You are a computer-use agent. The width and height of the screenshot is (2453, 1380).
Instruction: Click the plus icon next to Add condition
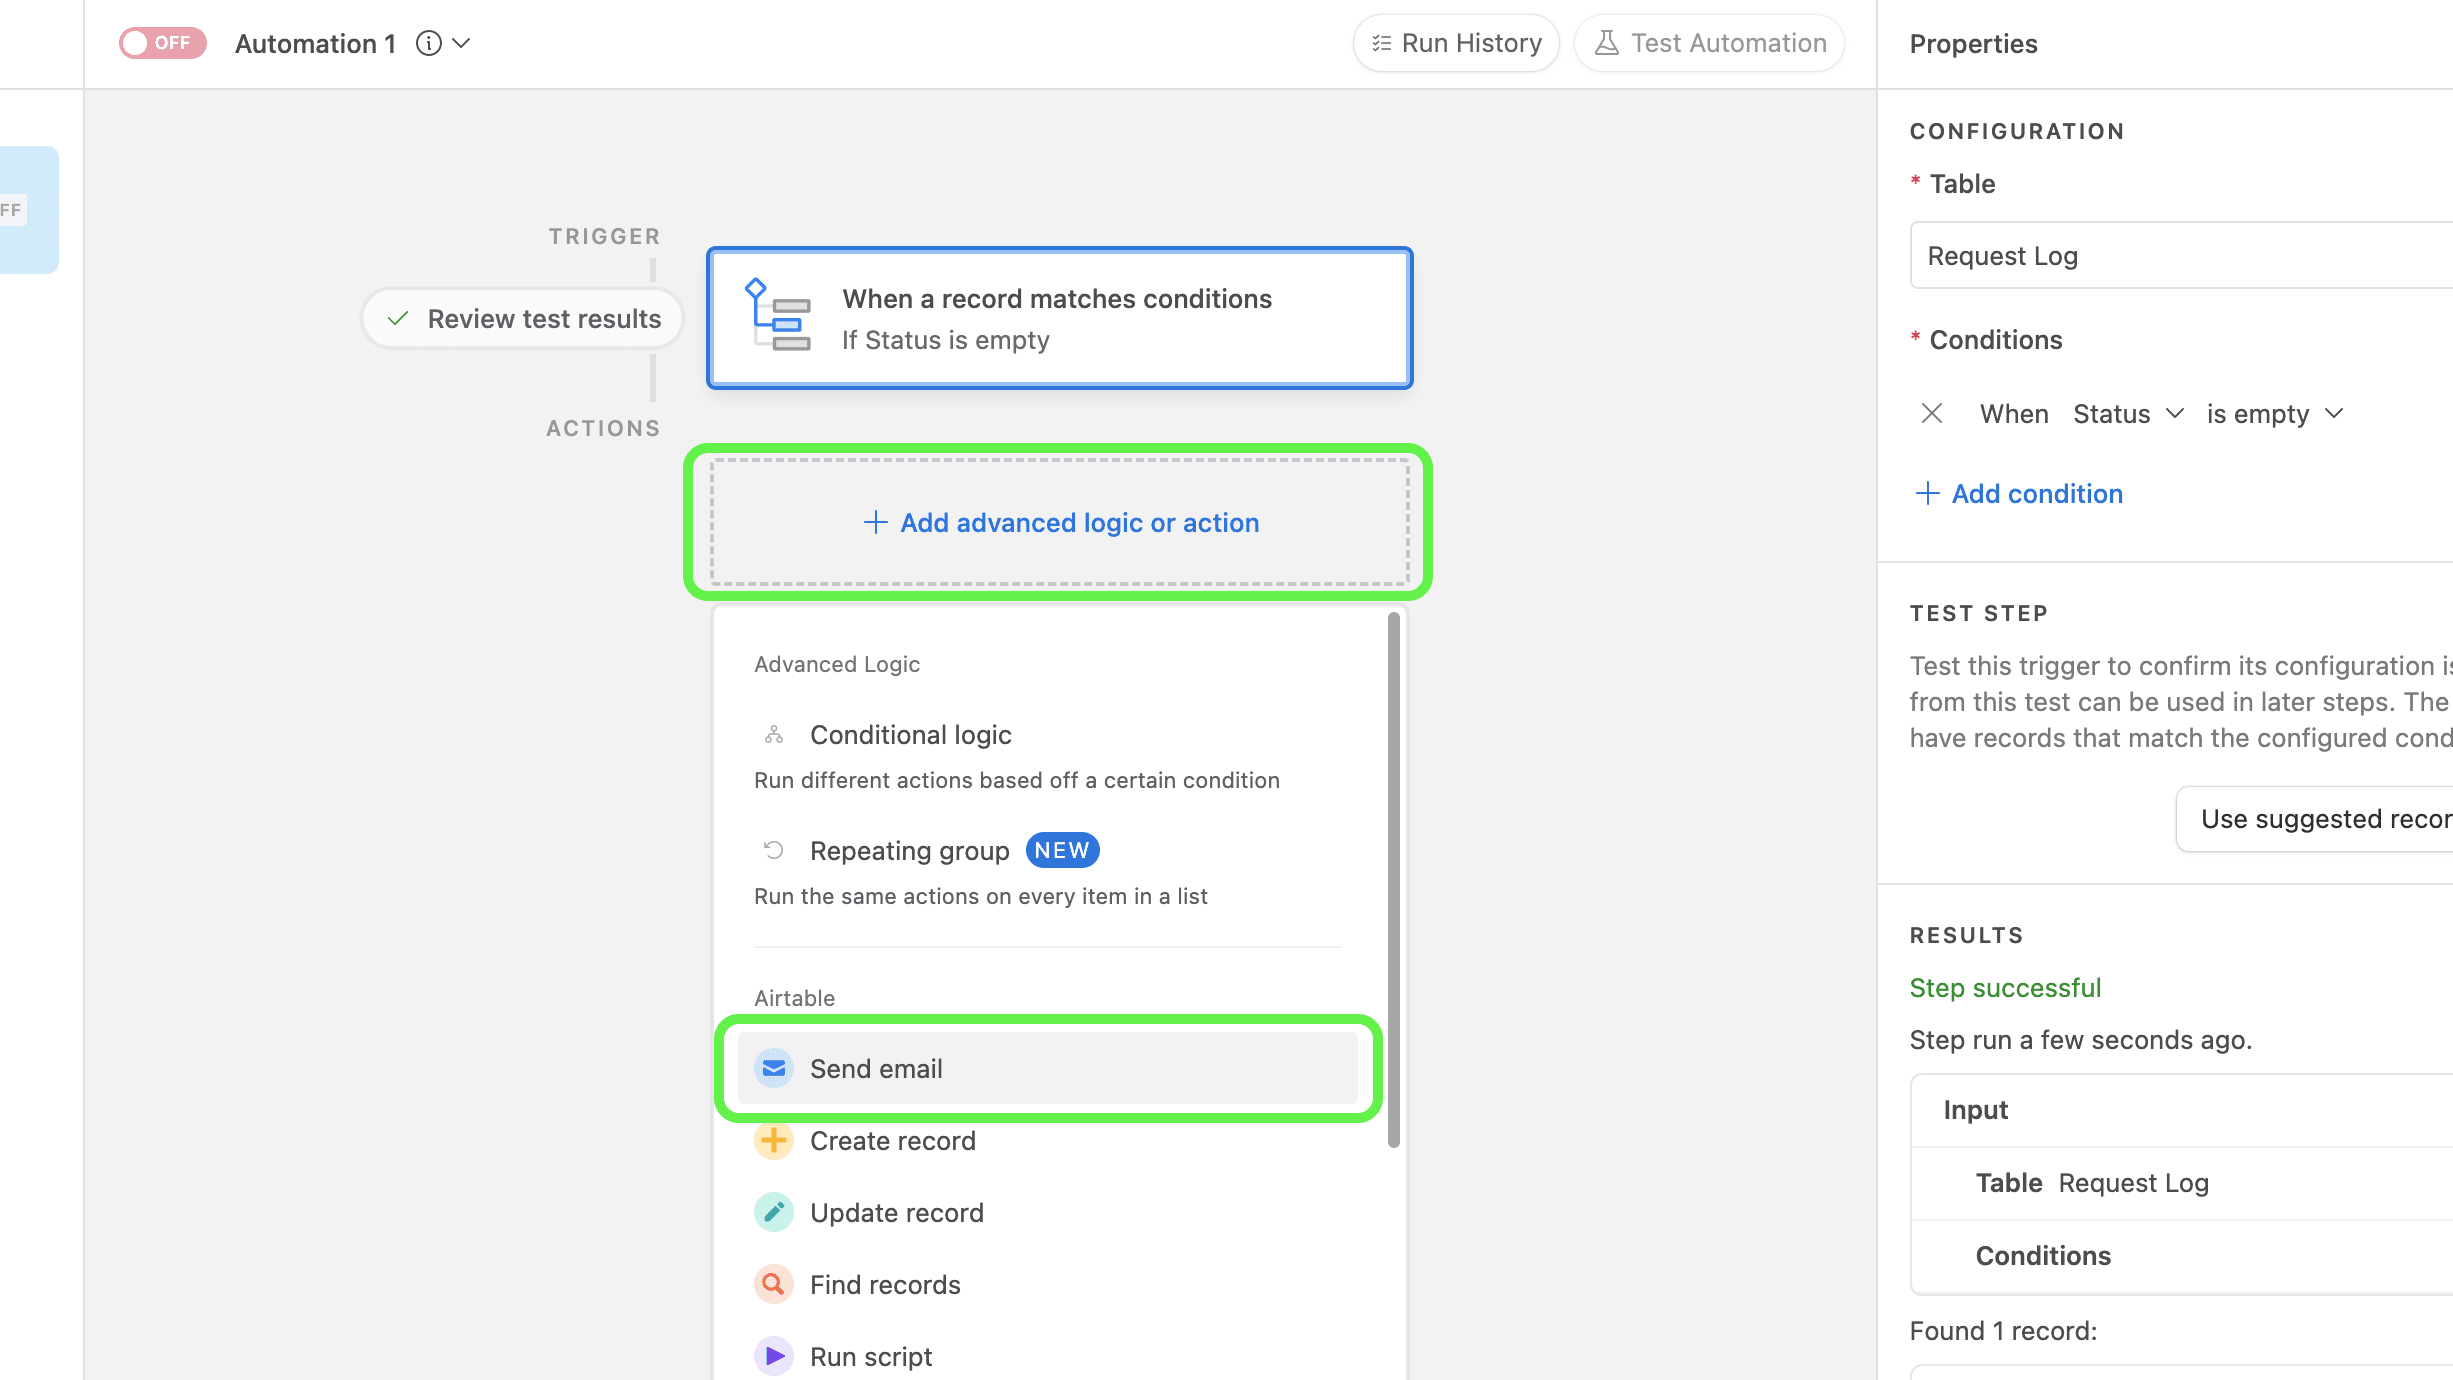[1927, 493]
